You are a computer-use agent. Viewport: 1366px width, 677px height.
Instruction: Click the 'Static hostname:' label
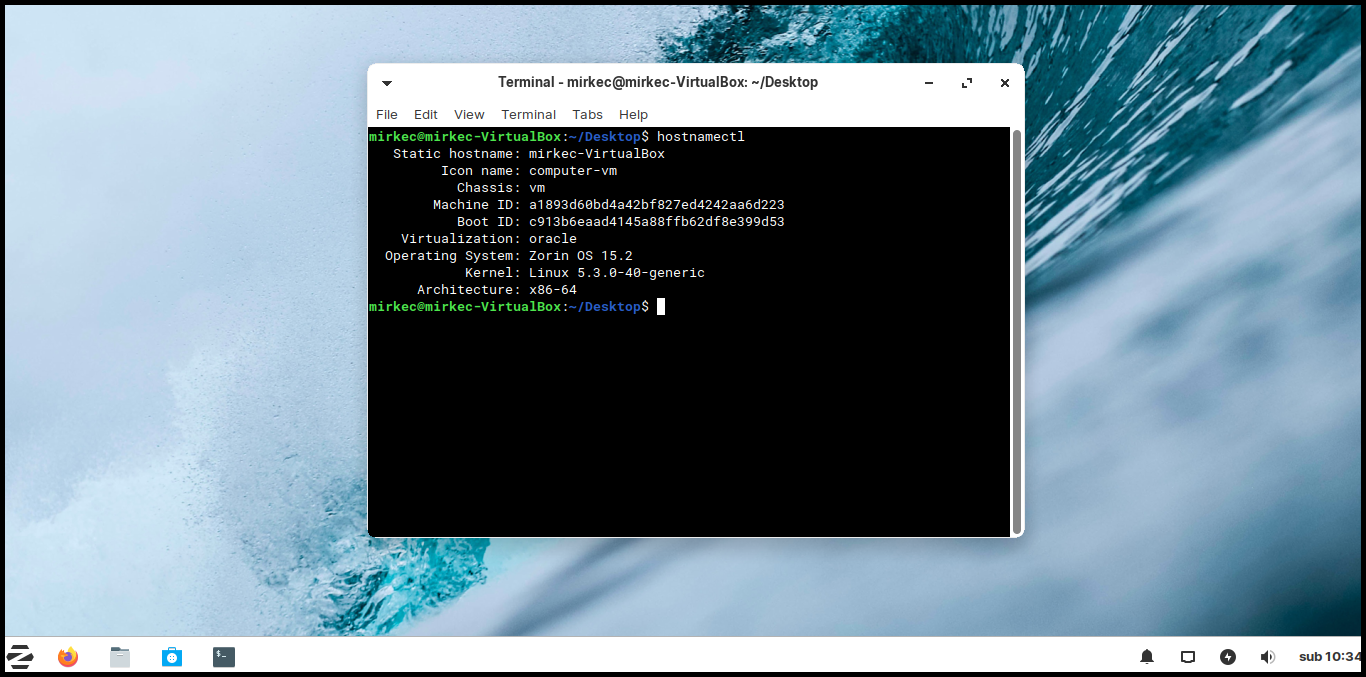457,153
